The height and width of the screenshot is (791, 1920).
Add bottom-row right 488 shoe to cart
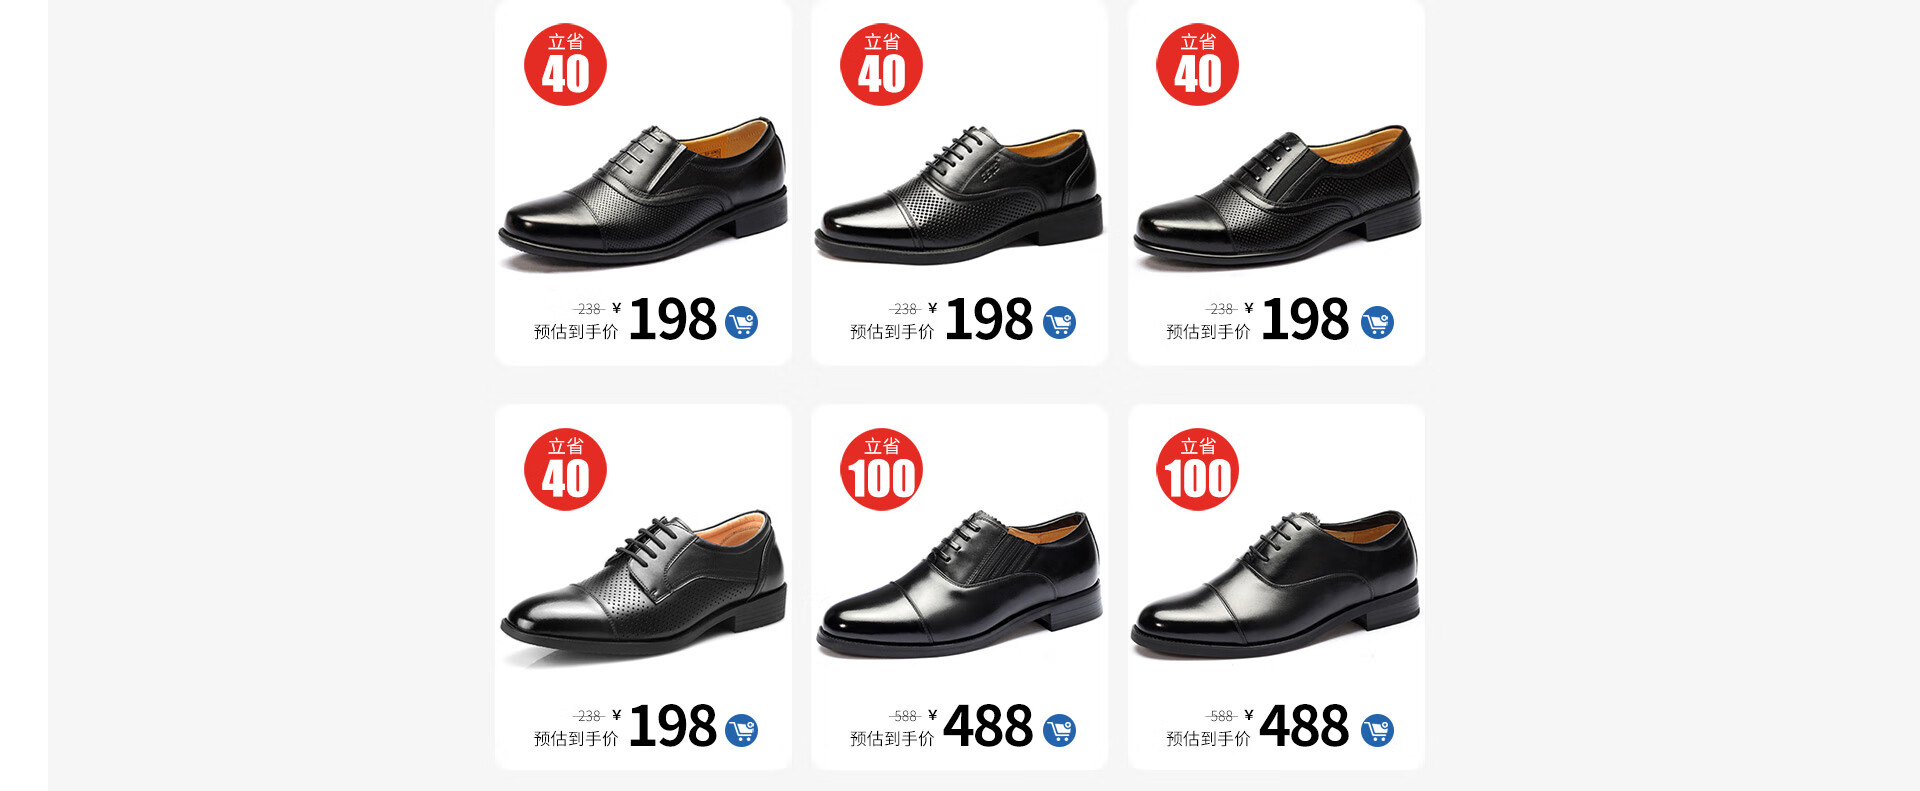coord(1377,730)
